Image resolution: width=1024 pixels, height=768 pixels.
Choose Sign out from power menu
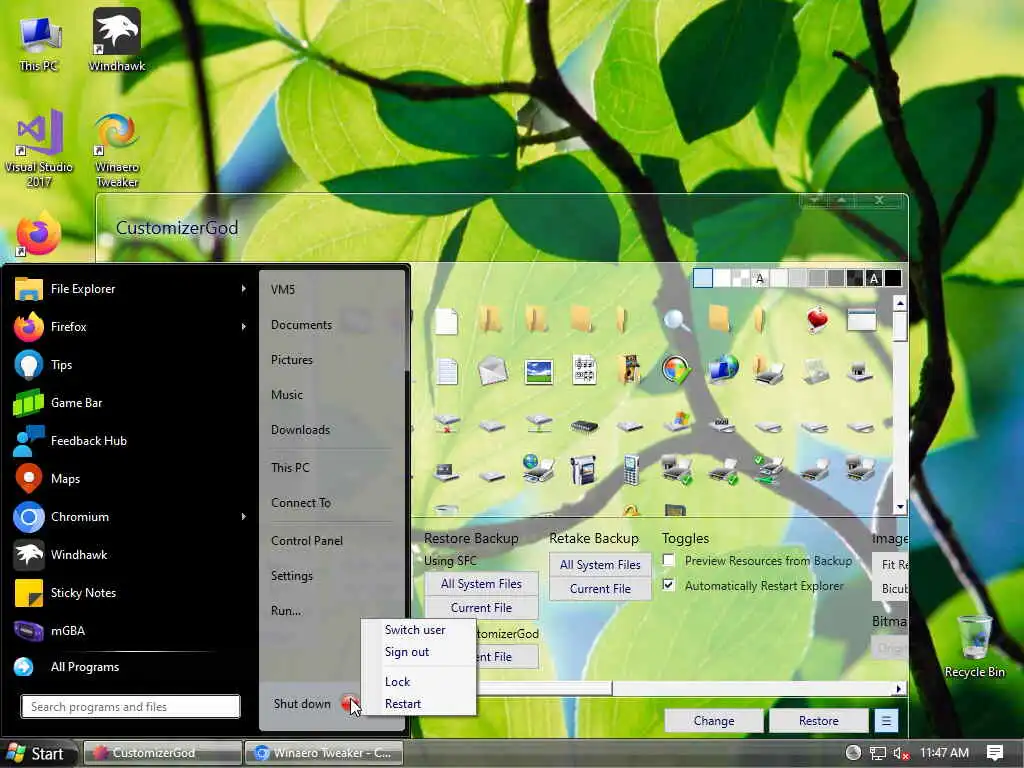[x=407, y=652]
